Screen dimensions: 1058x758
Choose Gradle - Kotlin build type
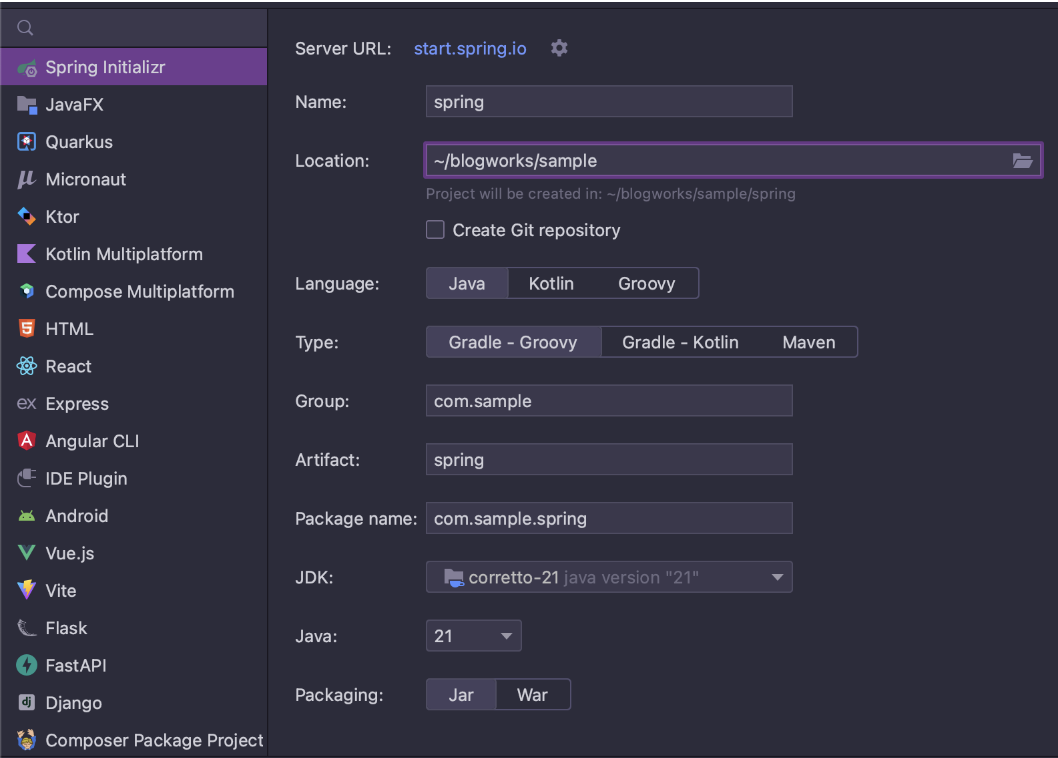click(x=680, y=342)
